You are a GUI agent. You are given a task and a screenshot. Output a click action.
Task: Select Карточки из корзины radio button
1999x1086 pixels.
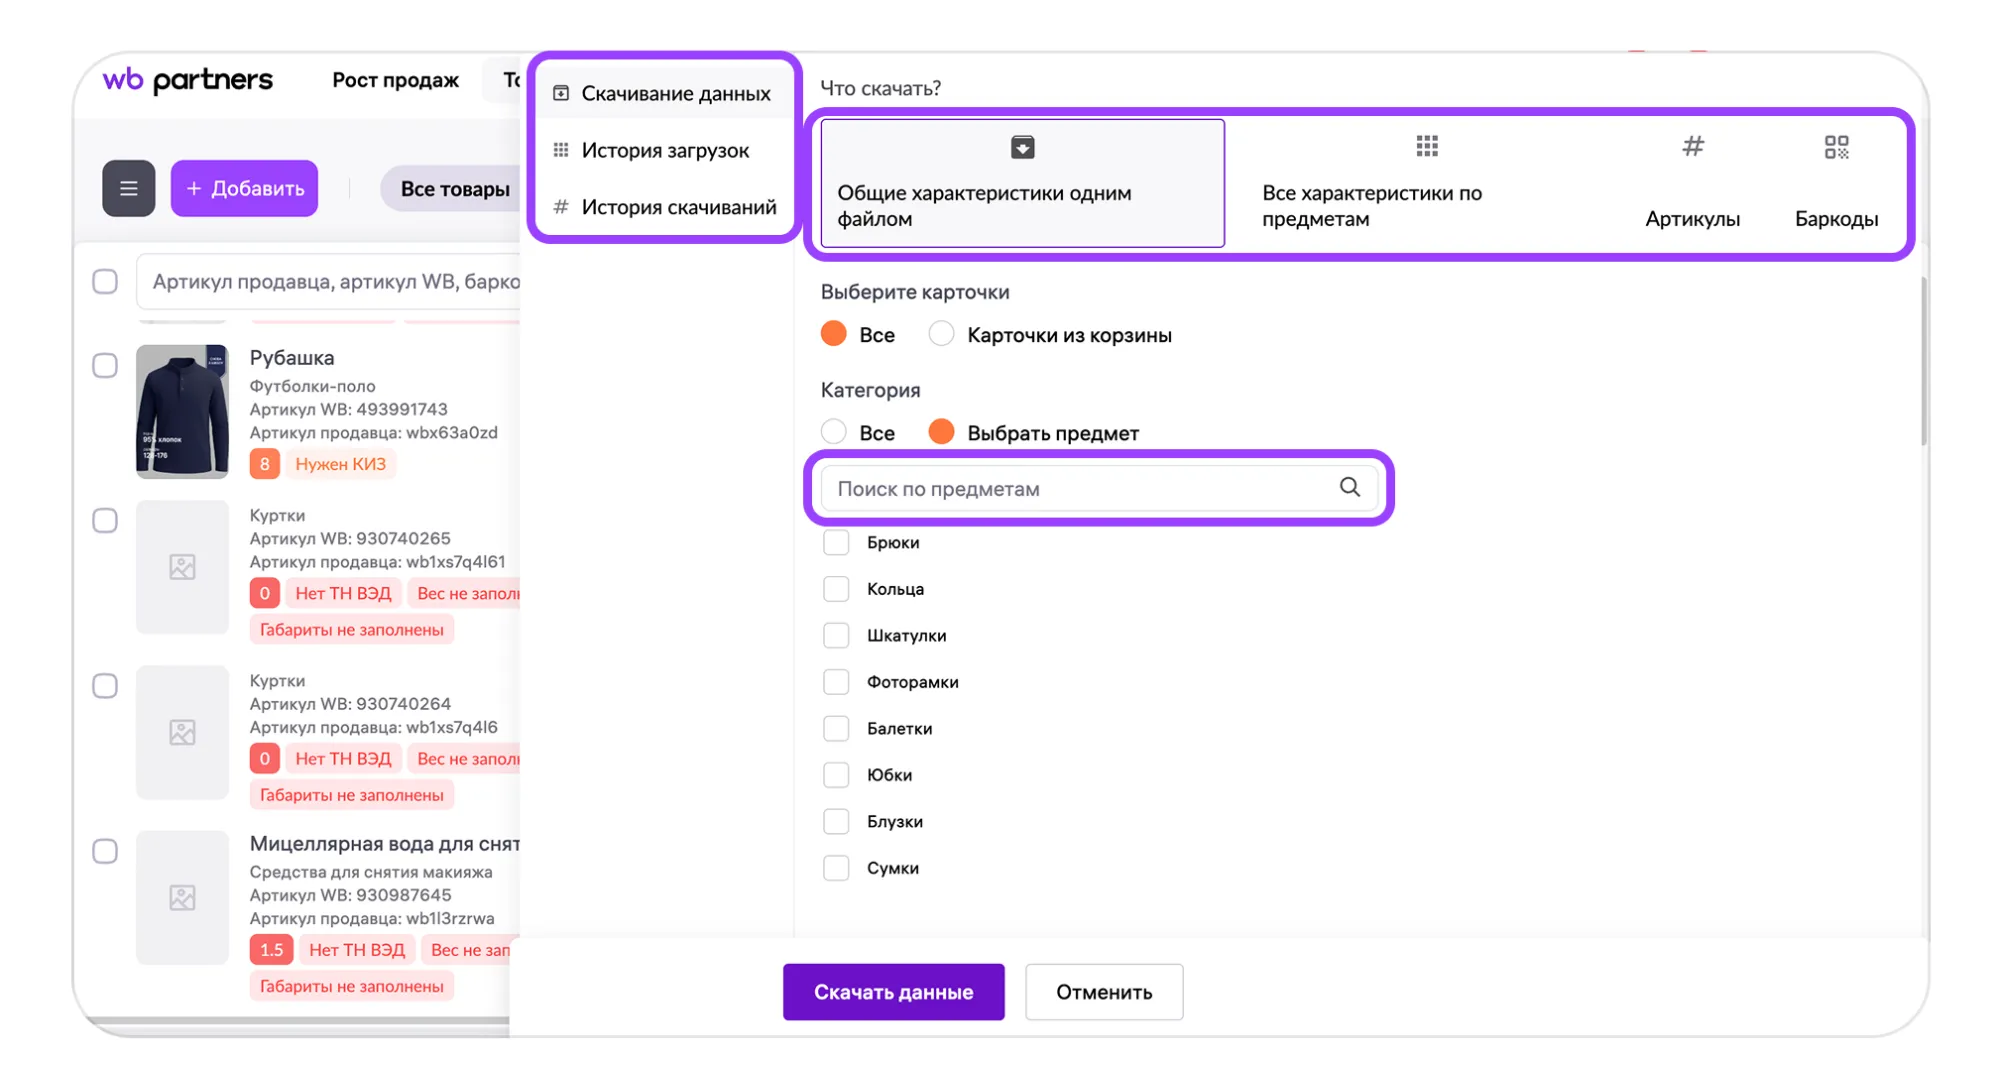pos(940,334)
